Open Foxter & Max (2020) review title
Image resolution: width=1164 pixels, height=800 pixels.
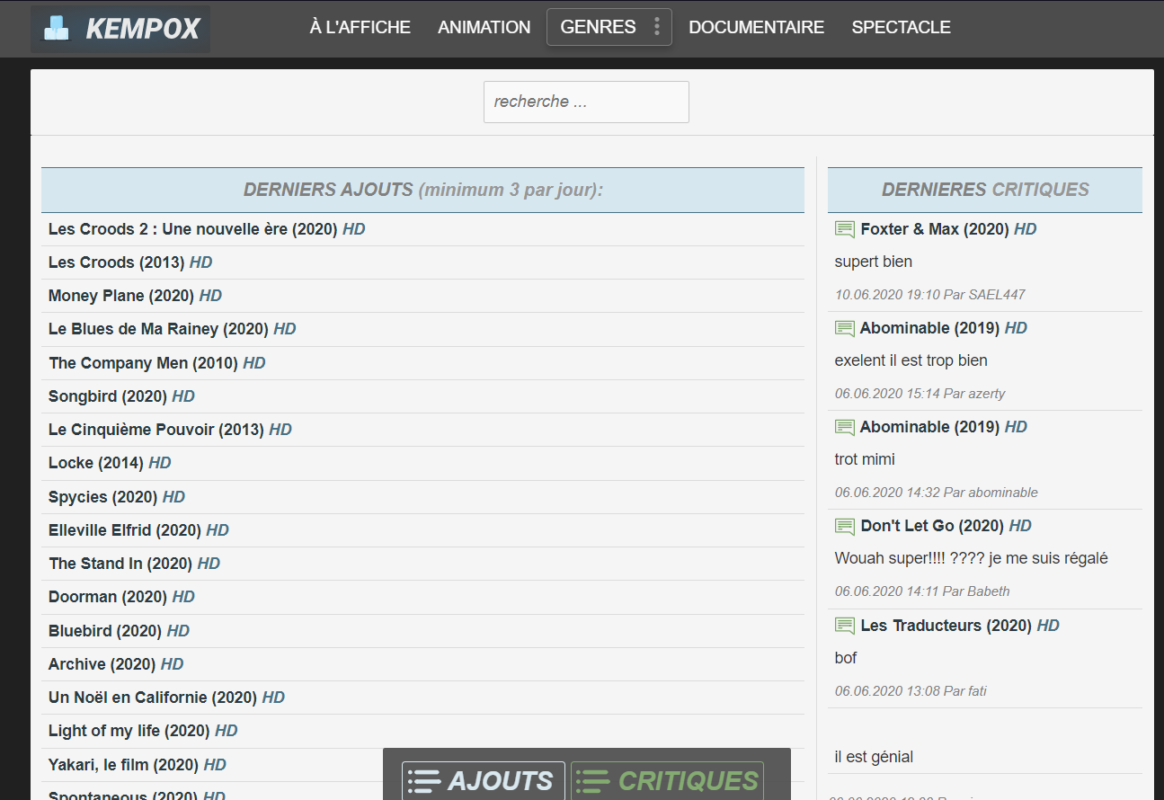coord(948,229)
